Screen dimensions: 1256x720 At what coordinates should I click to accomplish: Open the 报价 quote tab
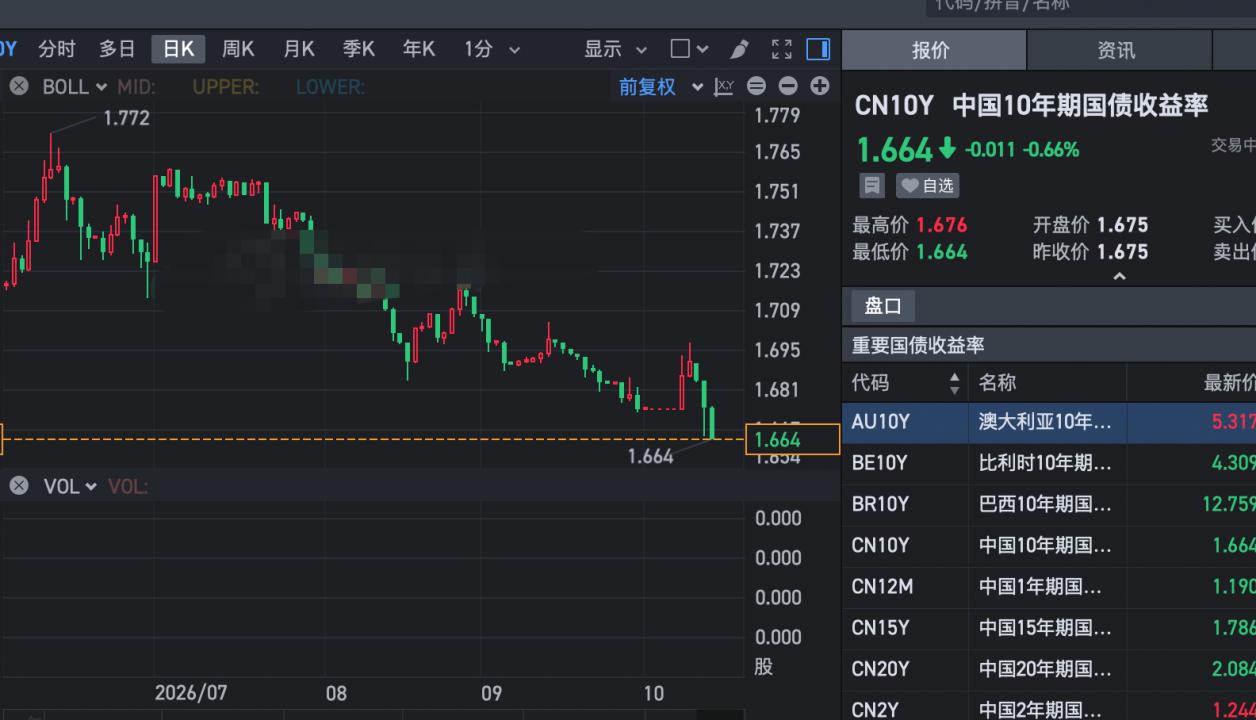(931, 50)
